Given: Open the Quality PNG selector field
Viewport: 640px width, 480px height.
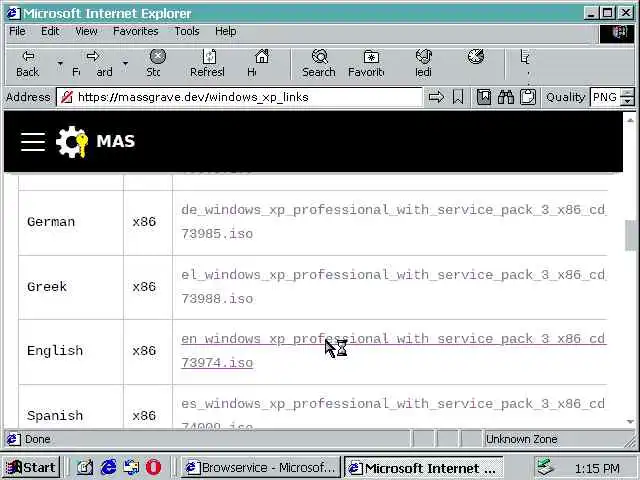Looking at the screenshot, I should coord(605,97).
